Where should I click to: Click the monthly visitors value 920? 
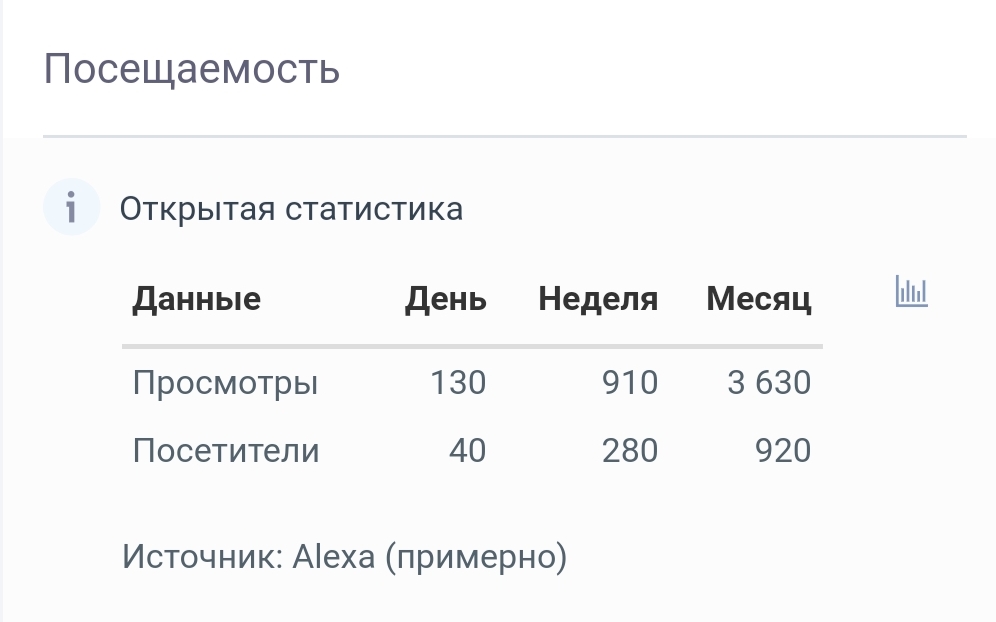point(783,450)
